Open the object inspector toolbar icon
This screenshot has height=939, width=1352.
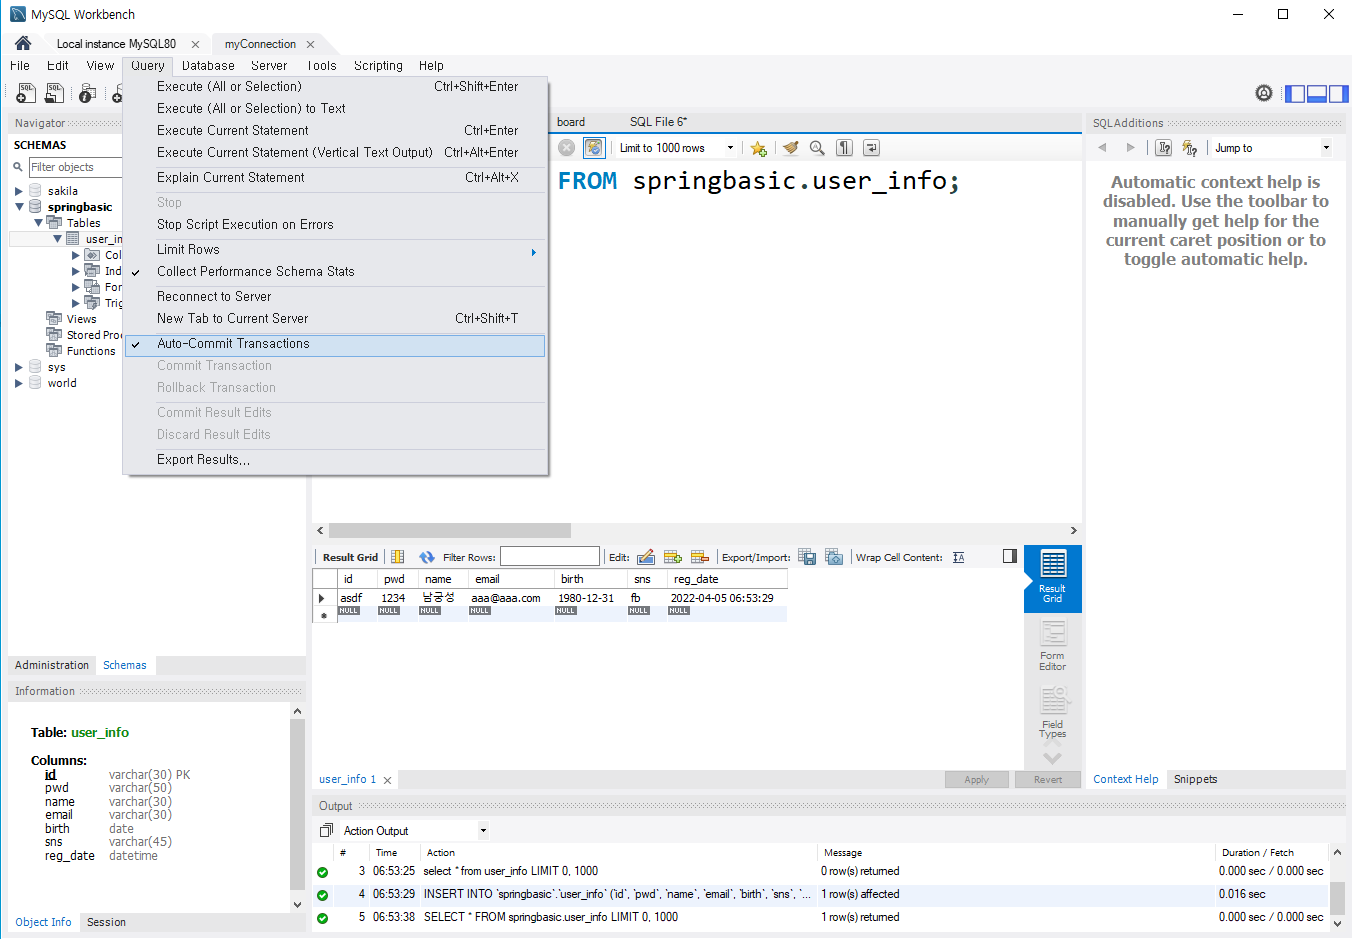87,93
